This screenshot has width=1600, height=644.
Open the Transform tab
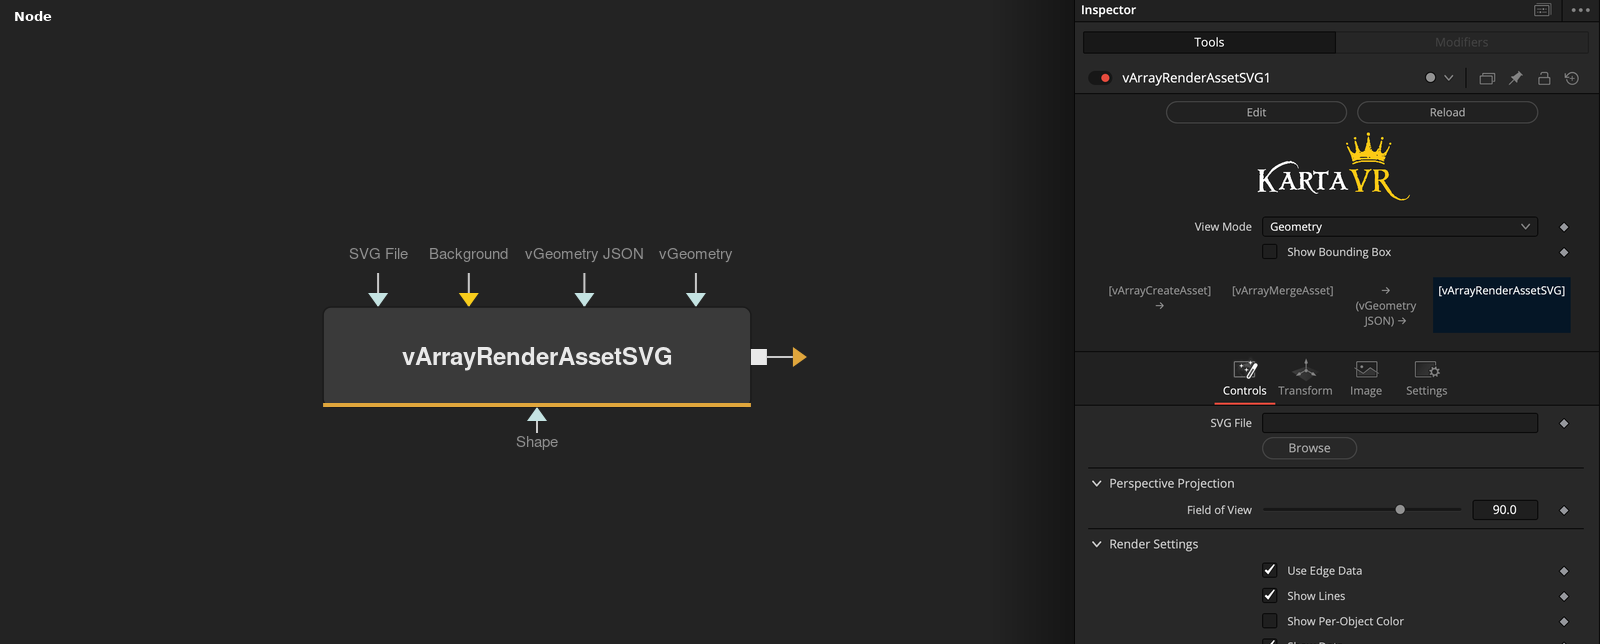(x=1305, y=379)
